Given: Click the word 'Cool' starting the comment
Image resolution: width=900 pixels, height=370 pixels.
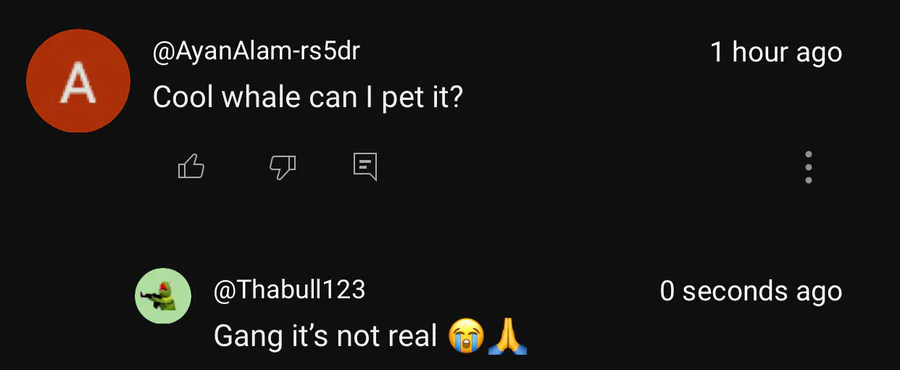Looking at the screenshot, I should pyautogui.click(x=184, y=98).
